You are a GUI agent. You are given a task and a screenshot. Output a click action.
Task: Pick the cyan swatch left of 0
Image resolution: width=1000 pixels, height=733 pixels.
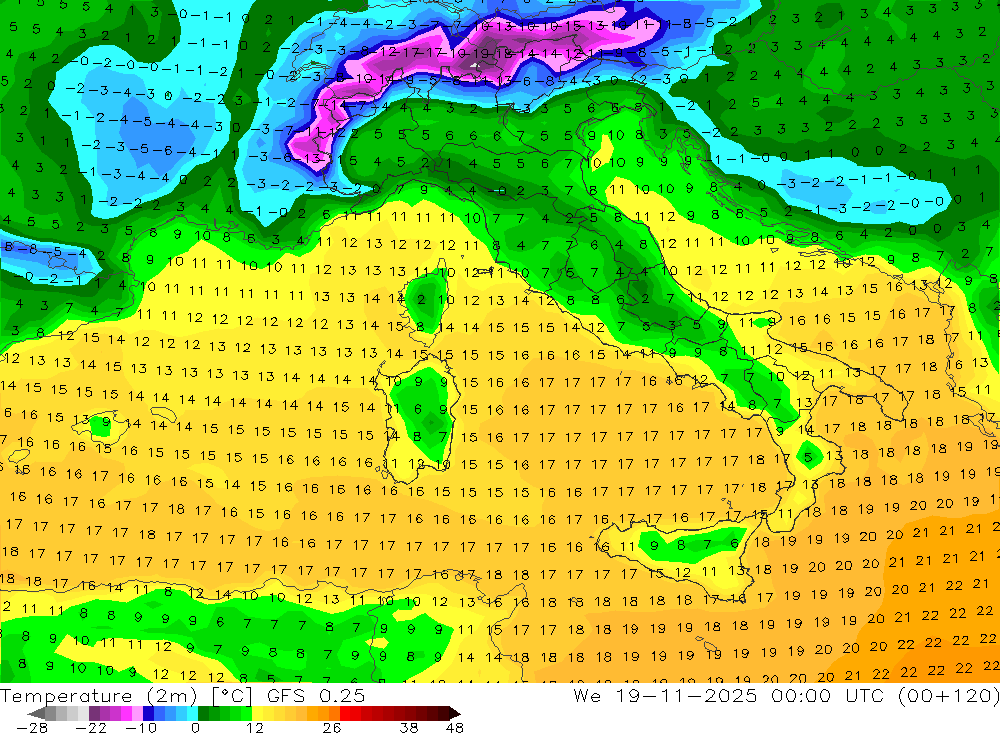(192, 713)
